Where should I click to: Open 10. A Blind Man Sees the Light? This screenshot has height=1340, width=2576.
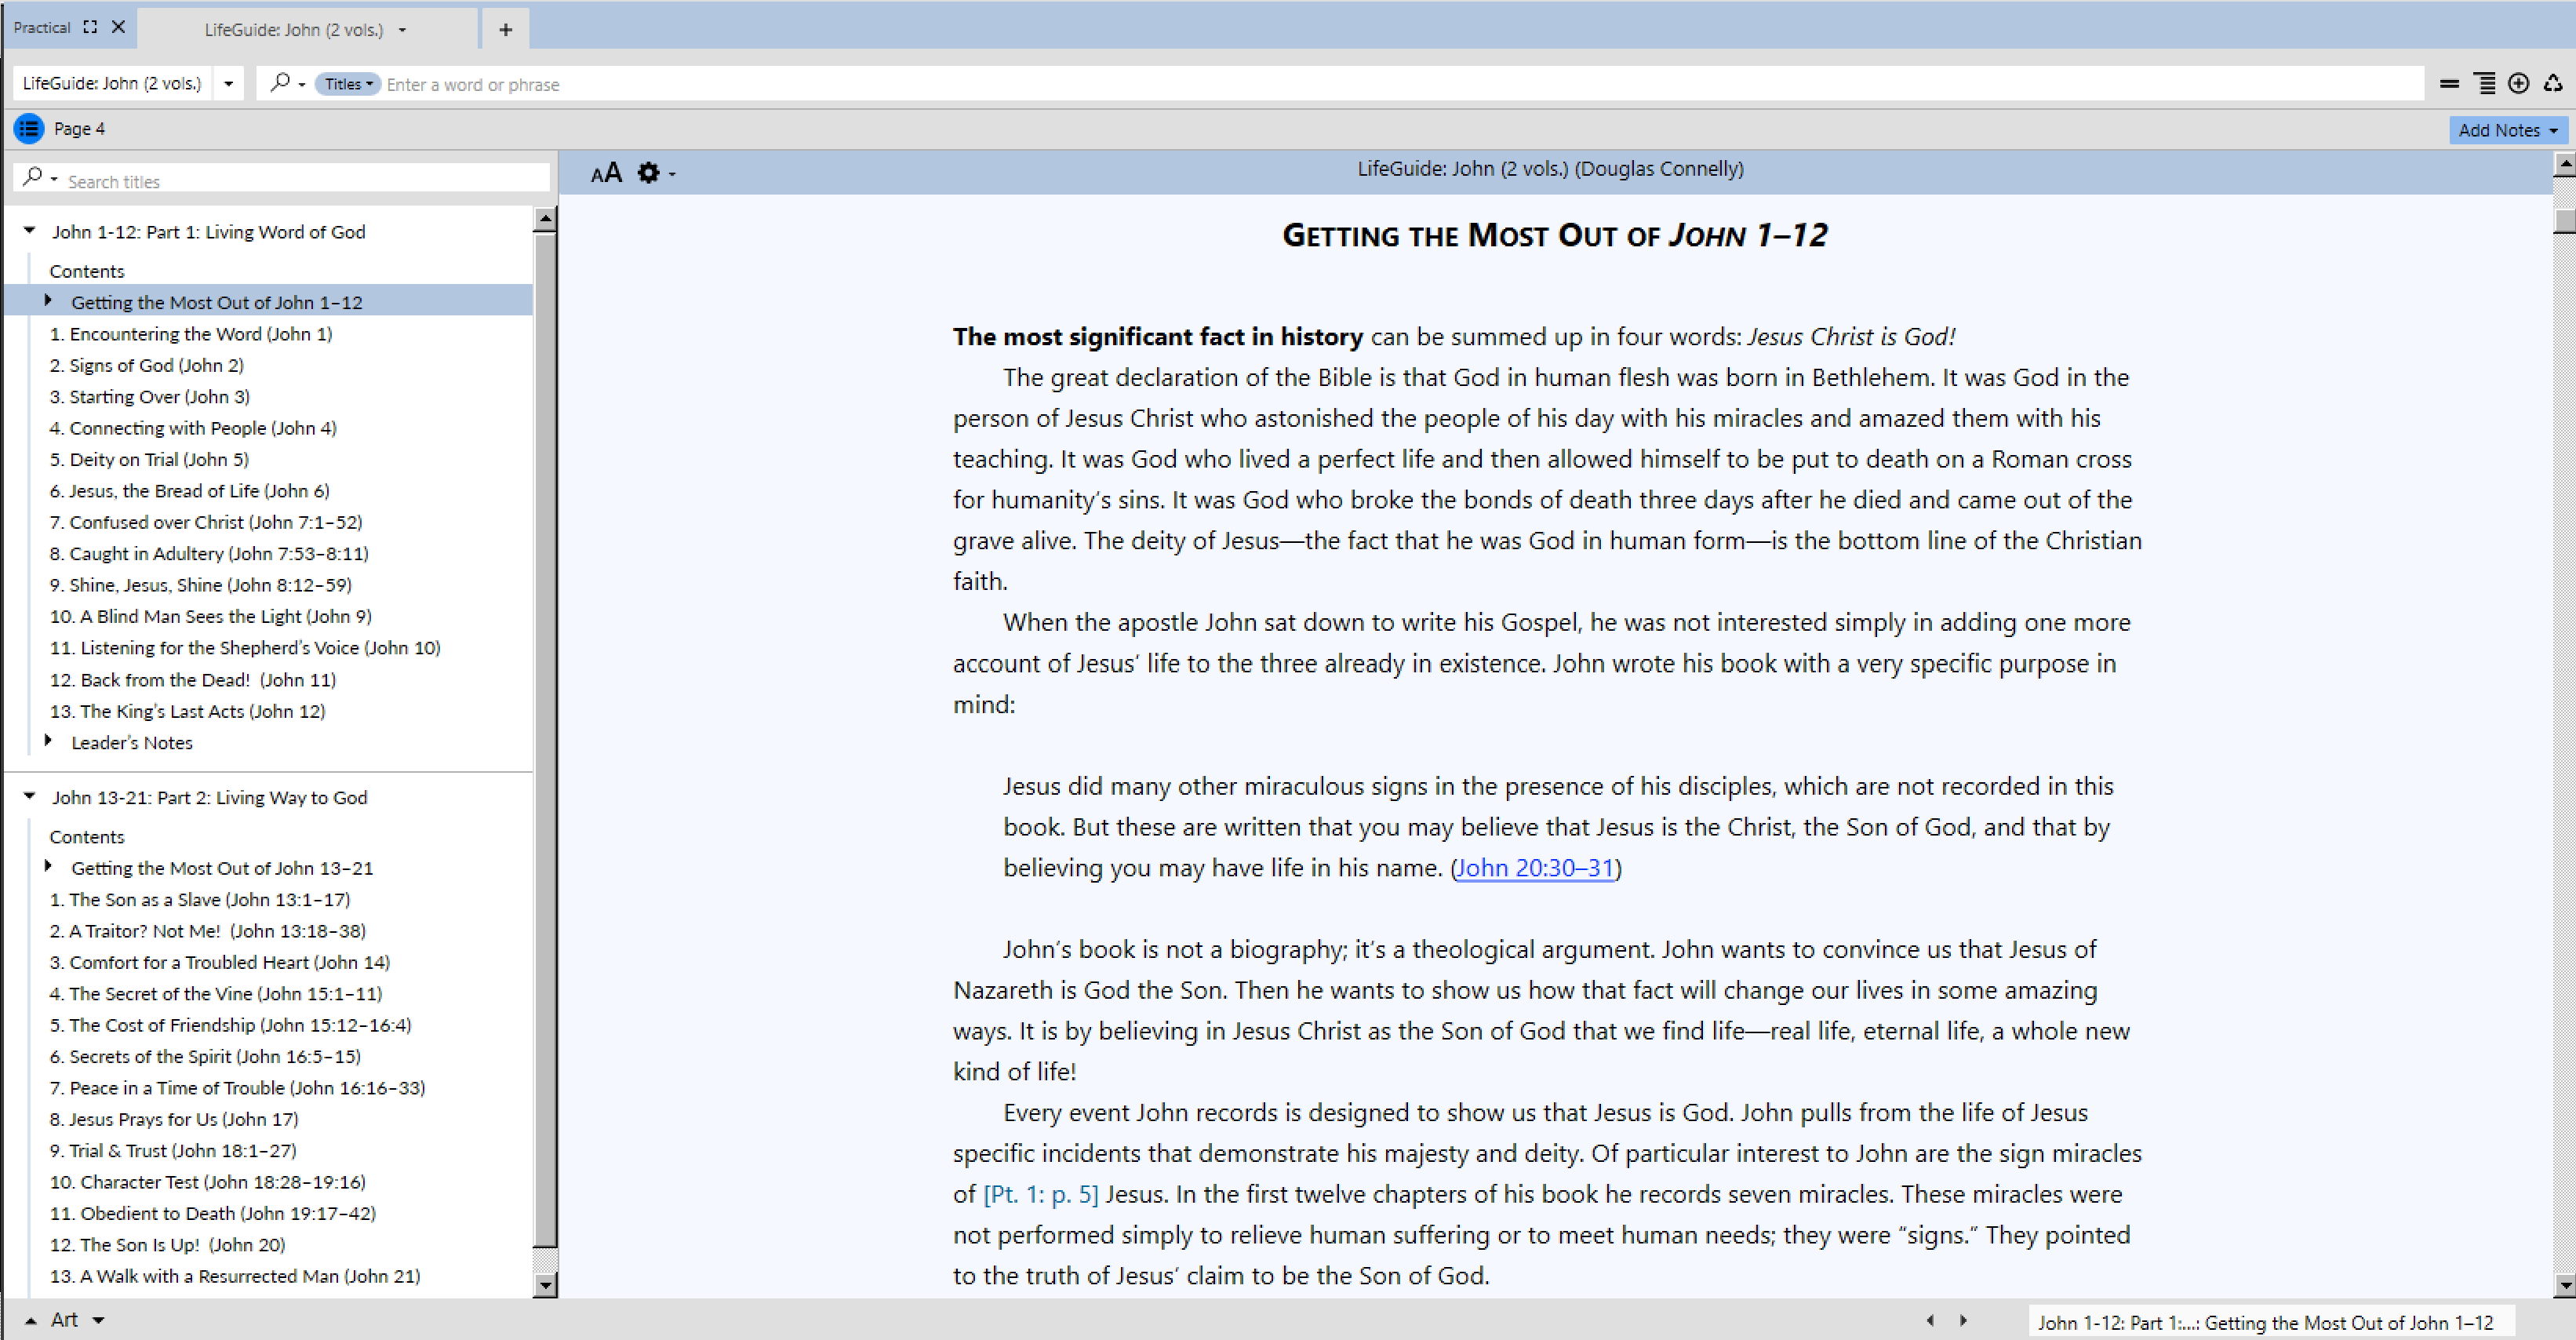pyautogui.click(x=211, y=616)
